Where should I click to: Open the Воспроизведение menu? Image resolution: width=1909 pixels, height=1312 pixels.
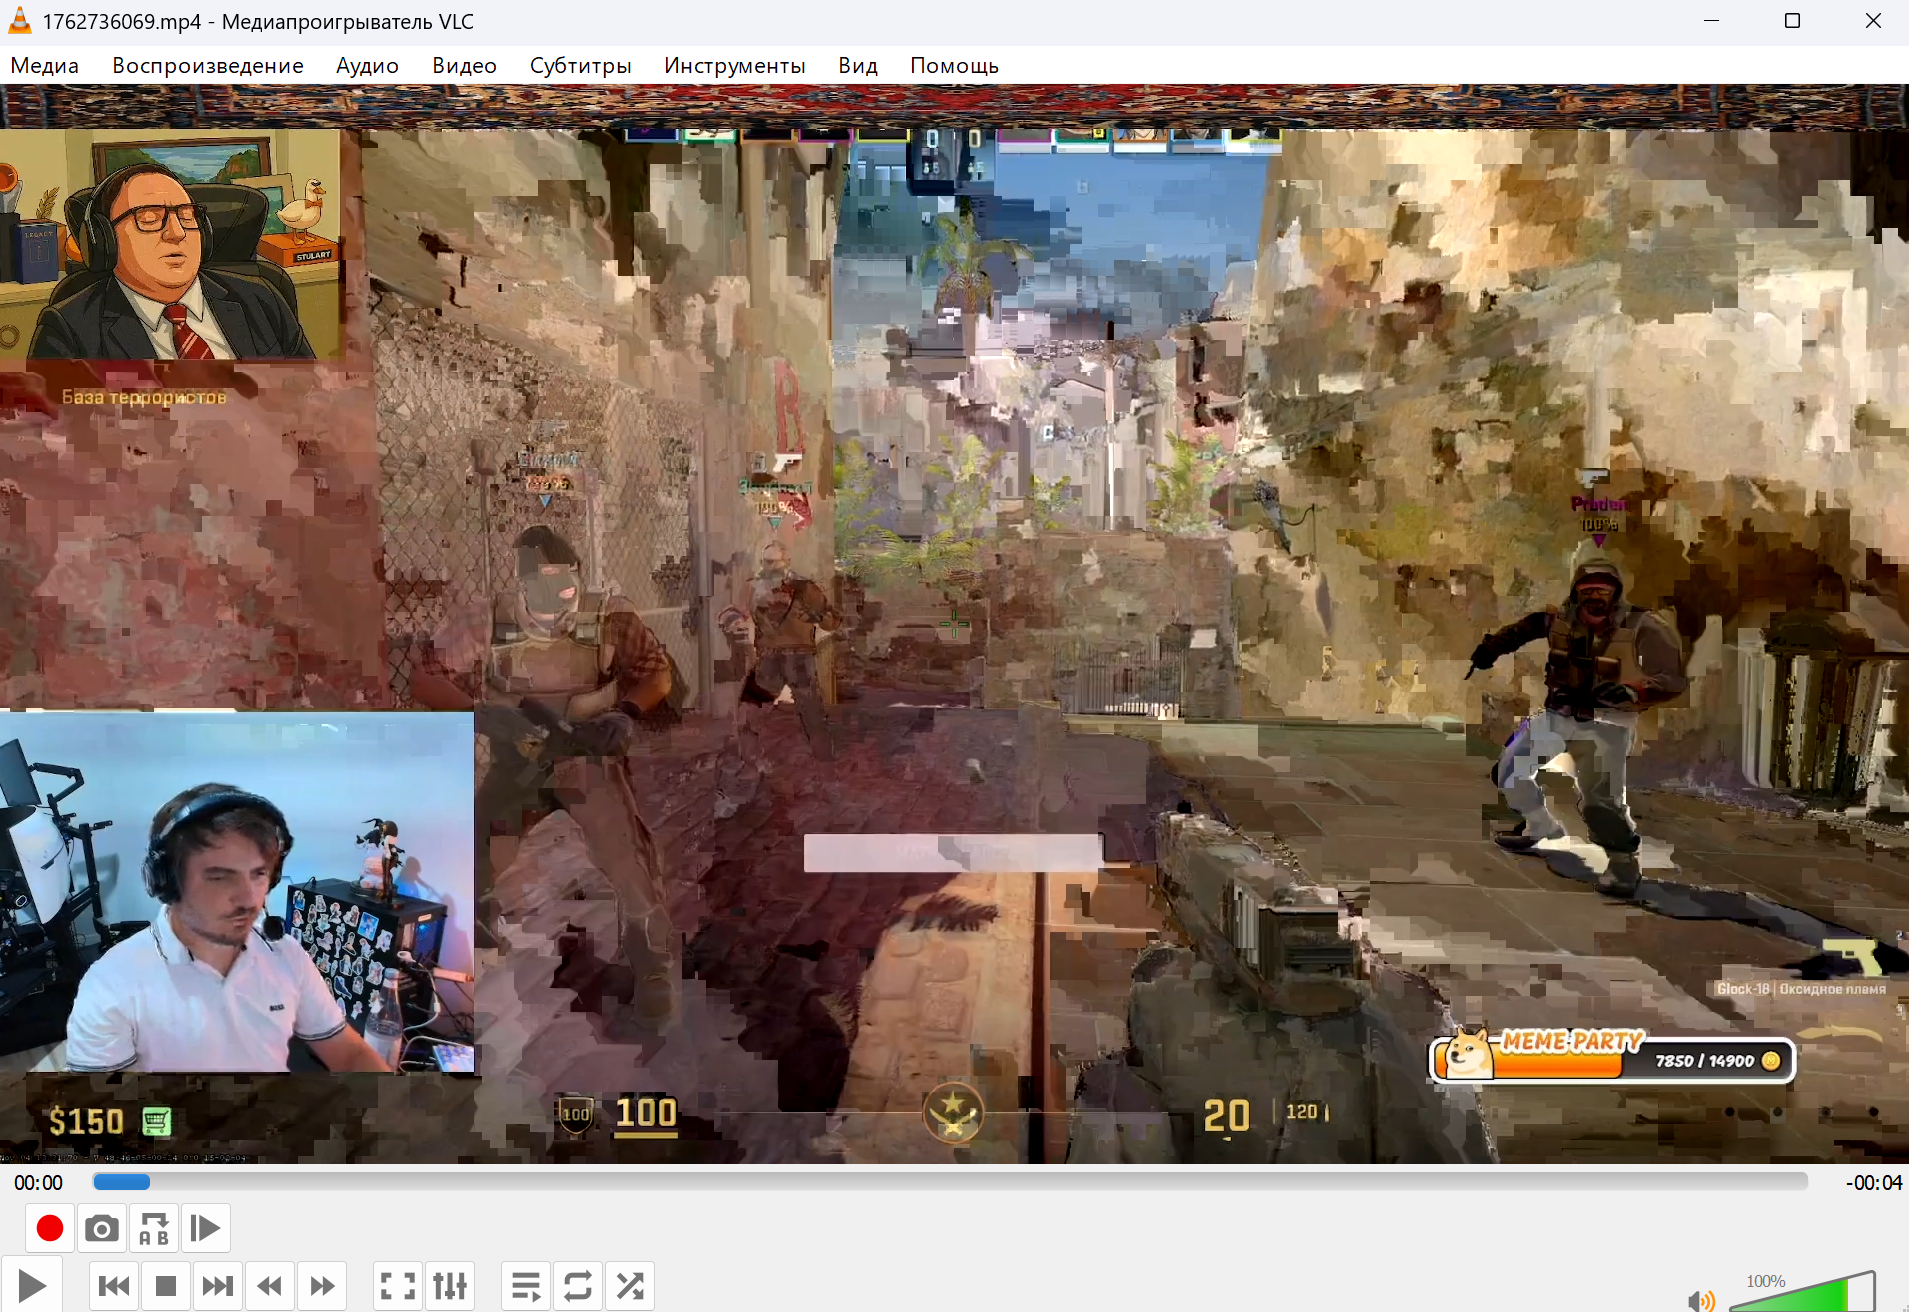(x=208, y=66)
